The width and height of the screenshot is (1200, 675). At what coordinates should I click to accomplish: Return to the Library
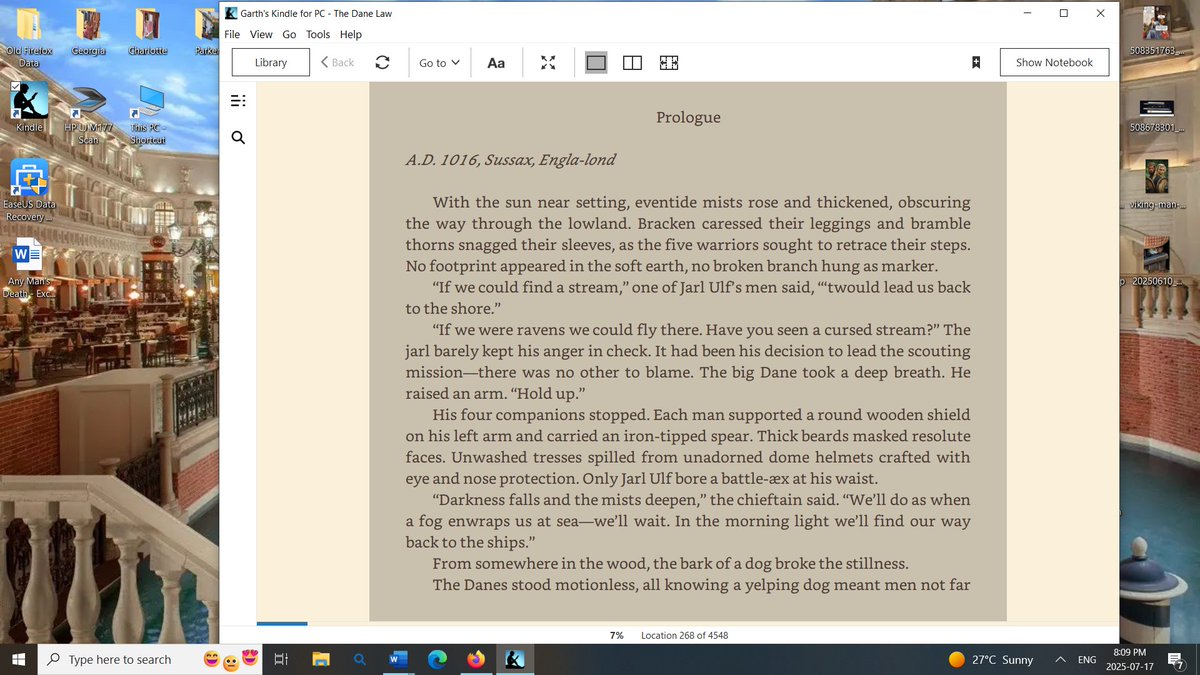click(271, 62)
